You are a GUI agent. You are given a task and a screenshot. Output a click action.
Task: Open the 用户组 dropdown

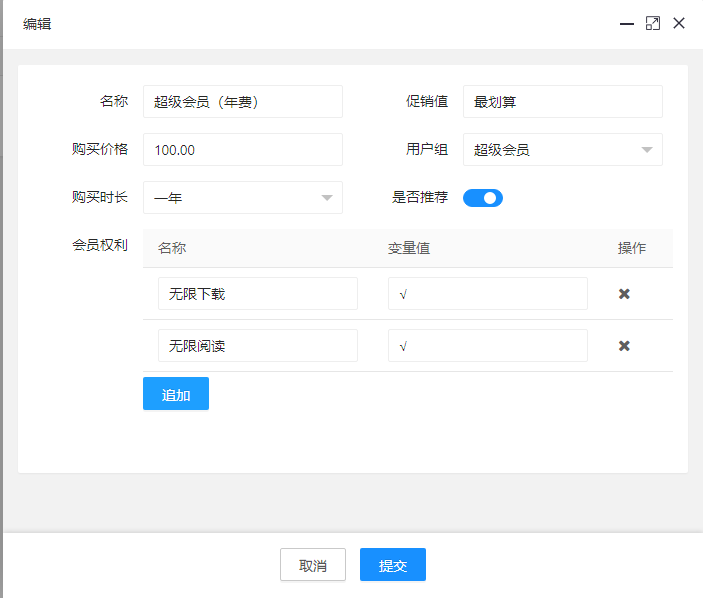coord(562,150)
